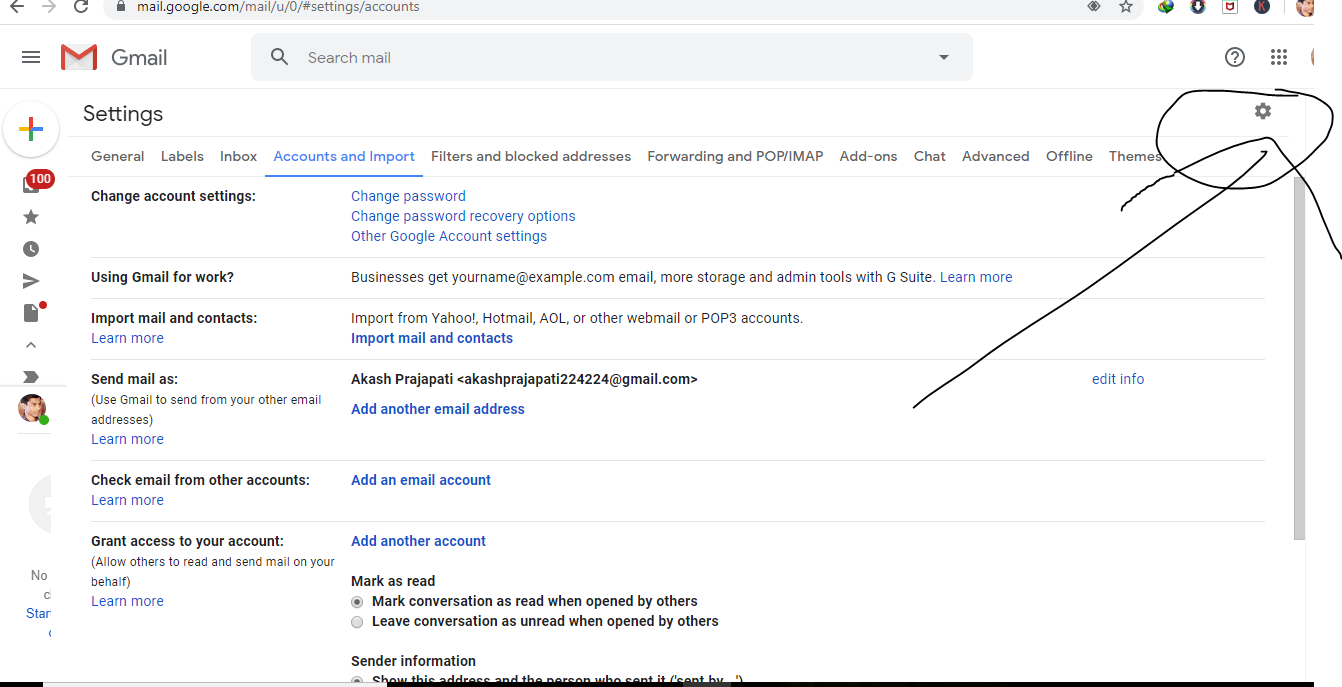Click the browser address bar URL

pos(278,6)
